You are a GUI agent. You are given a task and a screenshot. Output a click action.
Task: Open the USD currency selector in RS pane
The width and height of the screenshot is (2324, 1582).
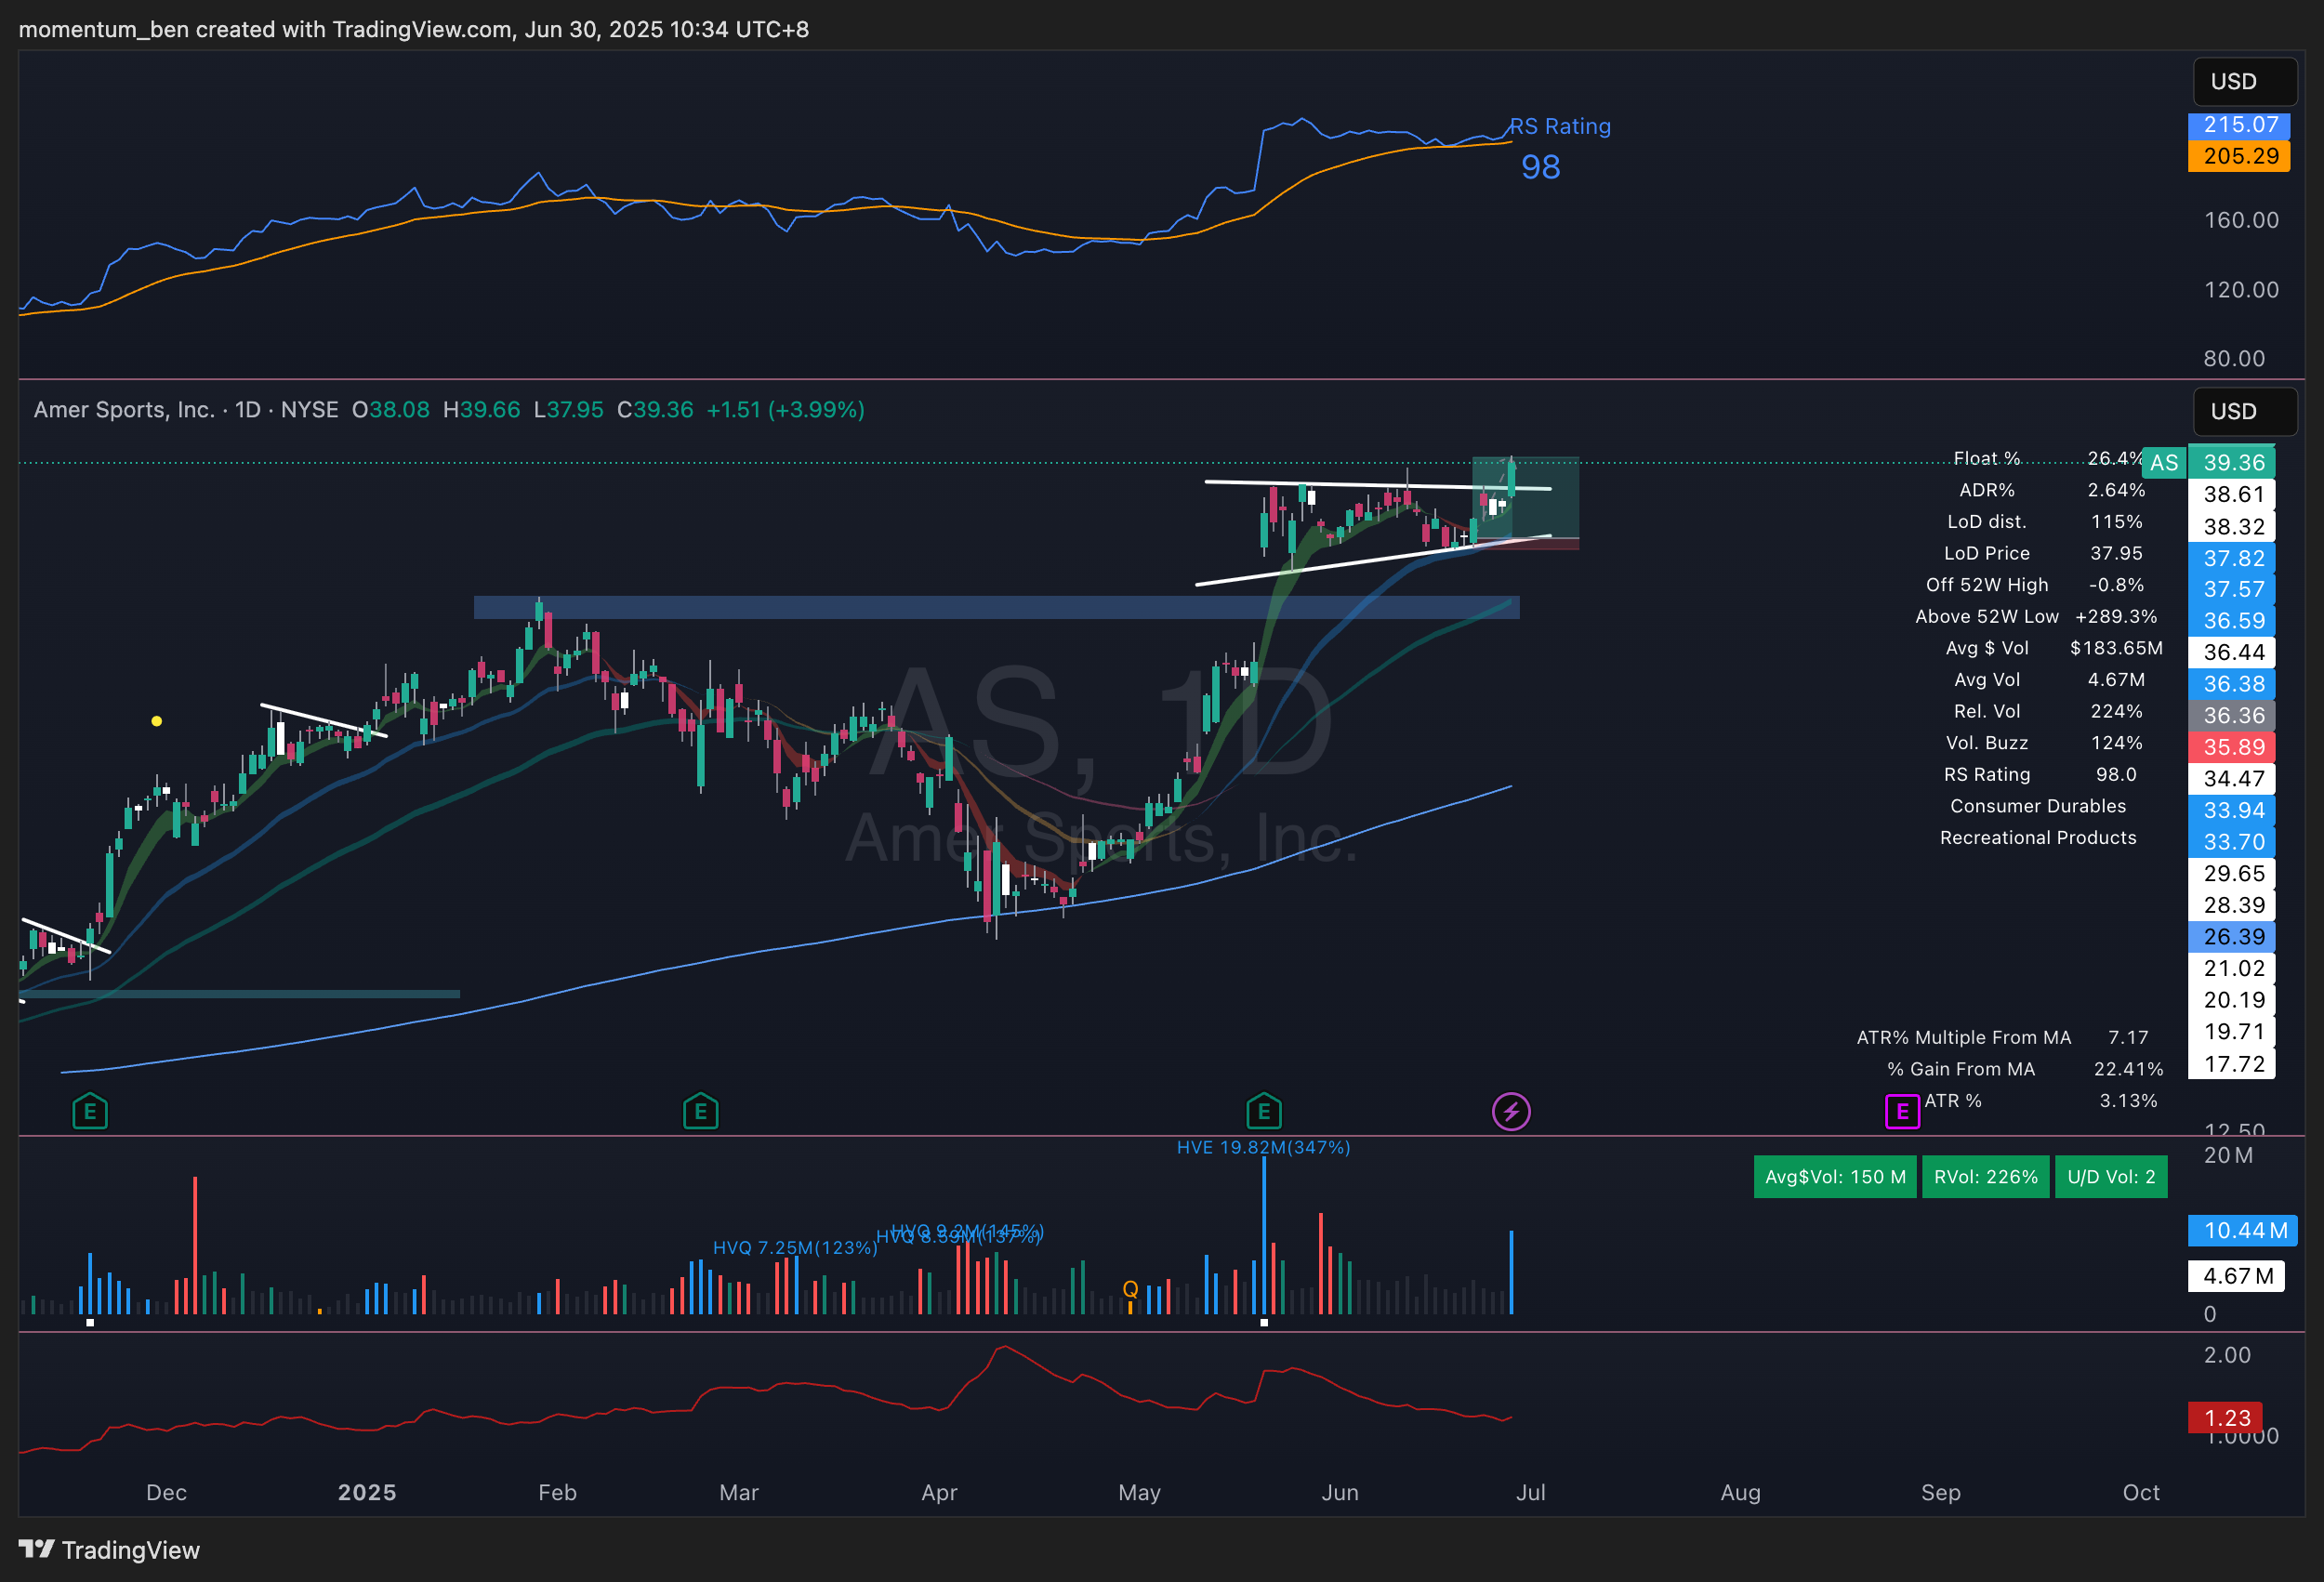pyautogui.click(x=2243, y=82)
